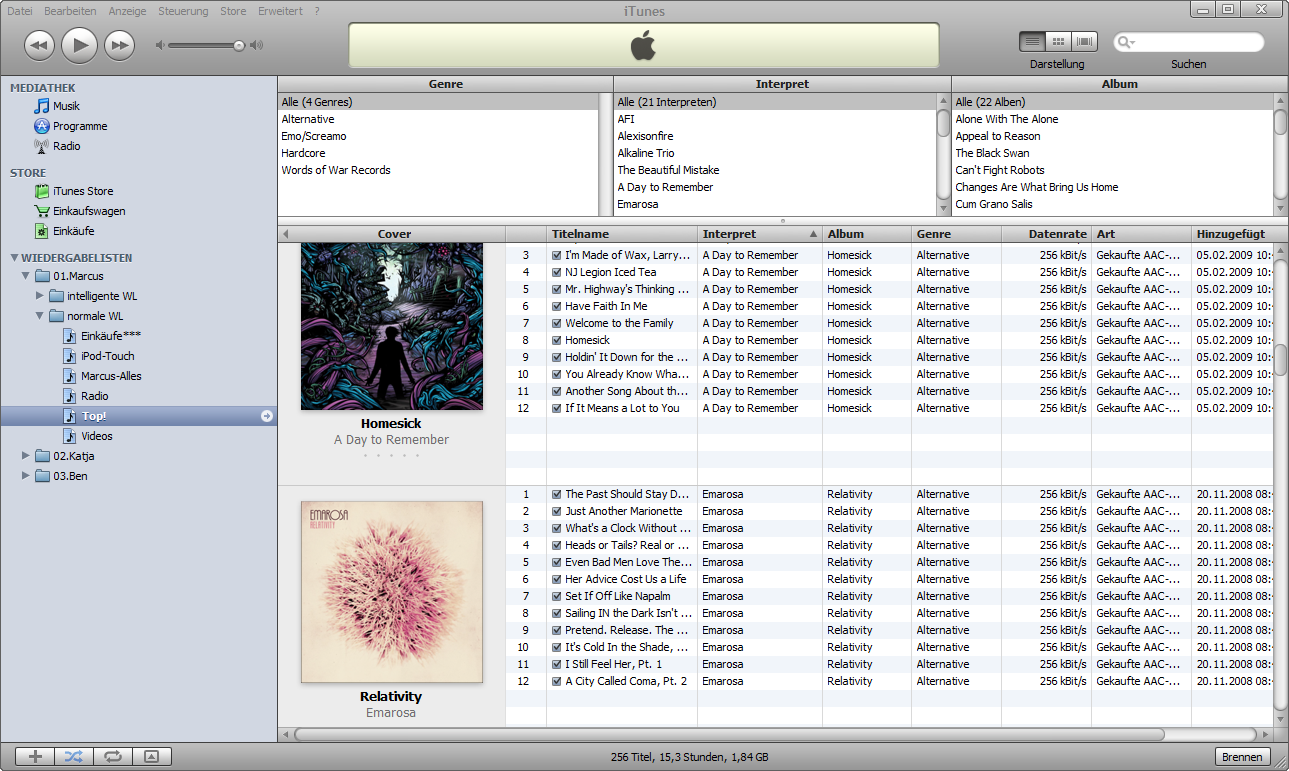Select the Marcus-Alles playlist
This screenshot has height=771, width=1289.
tap(111, 376)
